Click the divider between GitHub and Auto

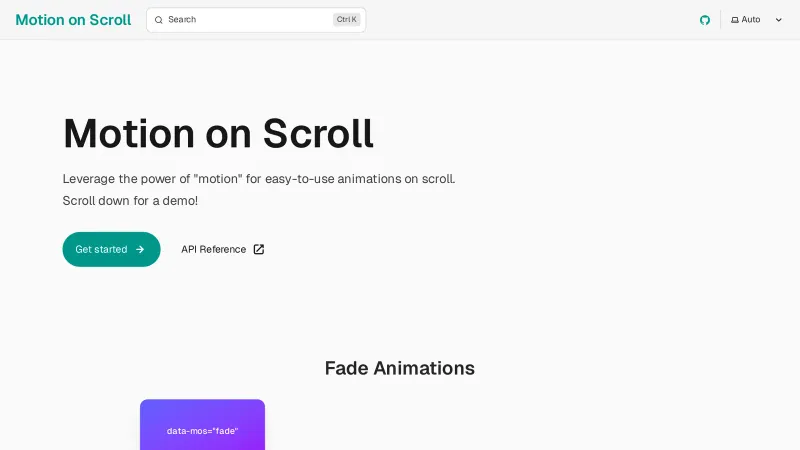(x=720, y=20)
